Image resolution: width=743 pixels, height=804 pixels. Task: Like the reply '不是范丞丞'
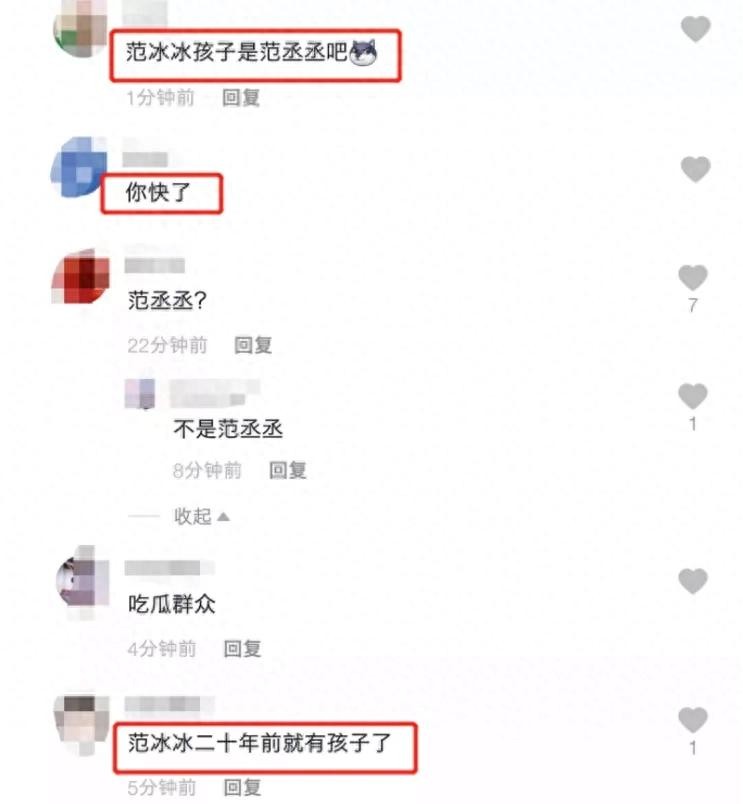693,396
